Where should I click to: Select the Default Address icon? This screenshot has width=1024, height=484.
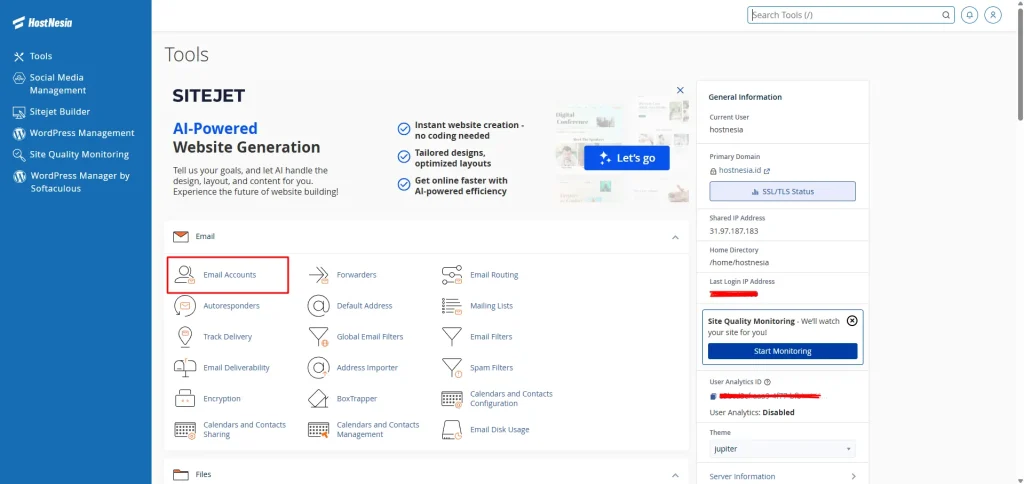[318, 306]
